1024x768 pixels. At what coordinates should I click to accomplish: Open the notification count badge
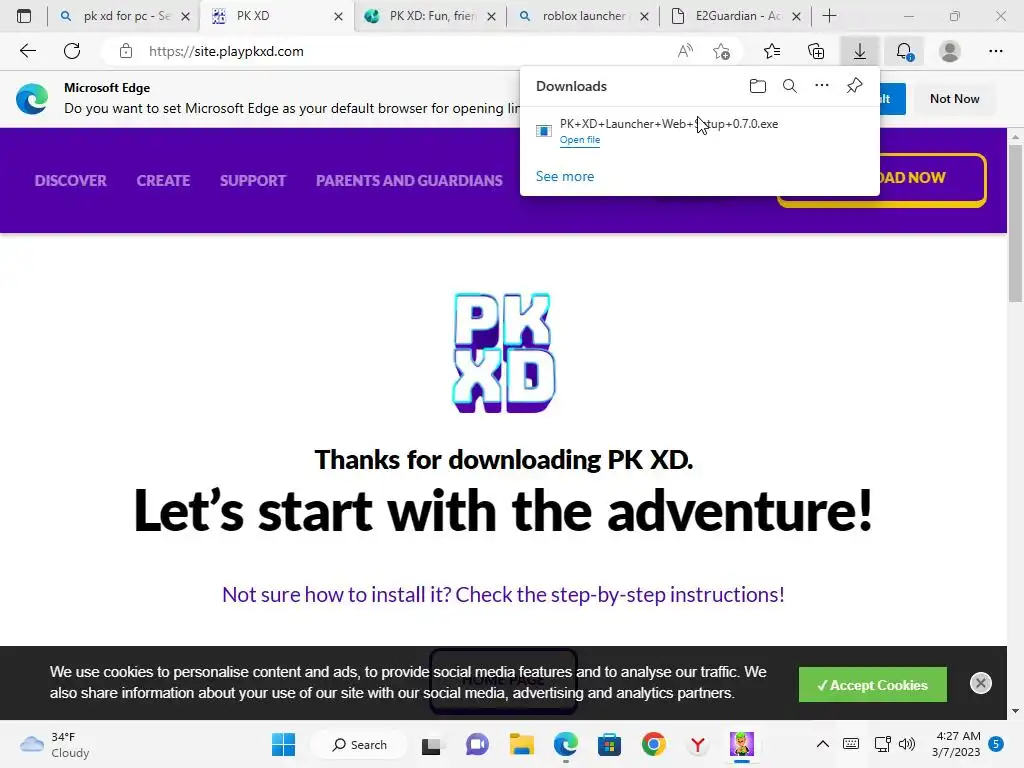[996, 744]
